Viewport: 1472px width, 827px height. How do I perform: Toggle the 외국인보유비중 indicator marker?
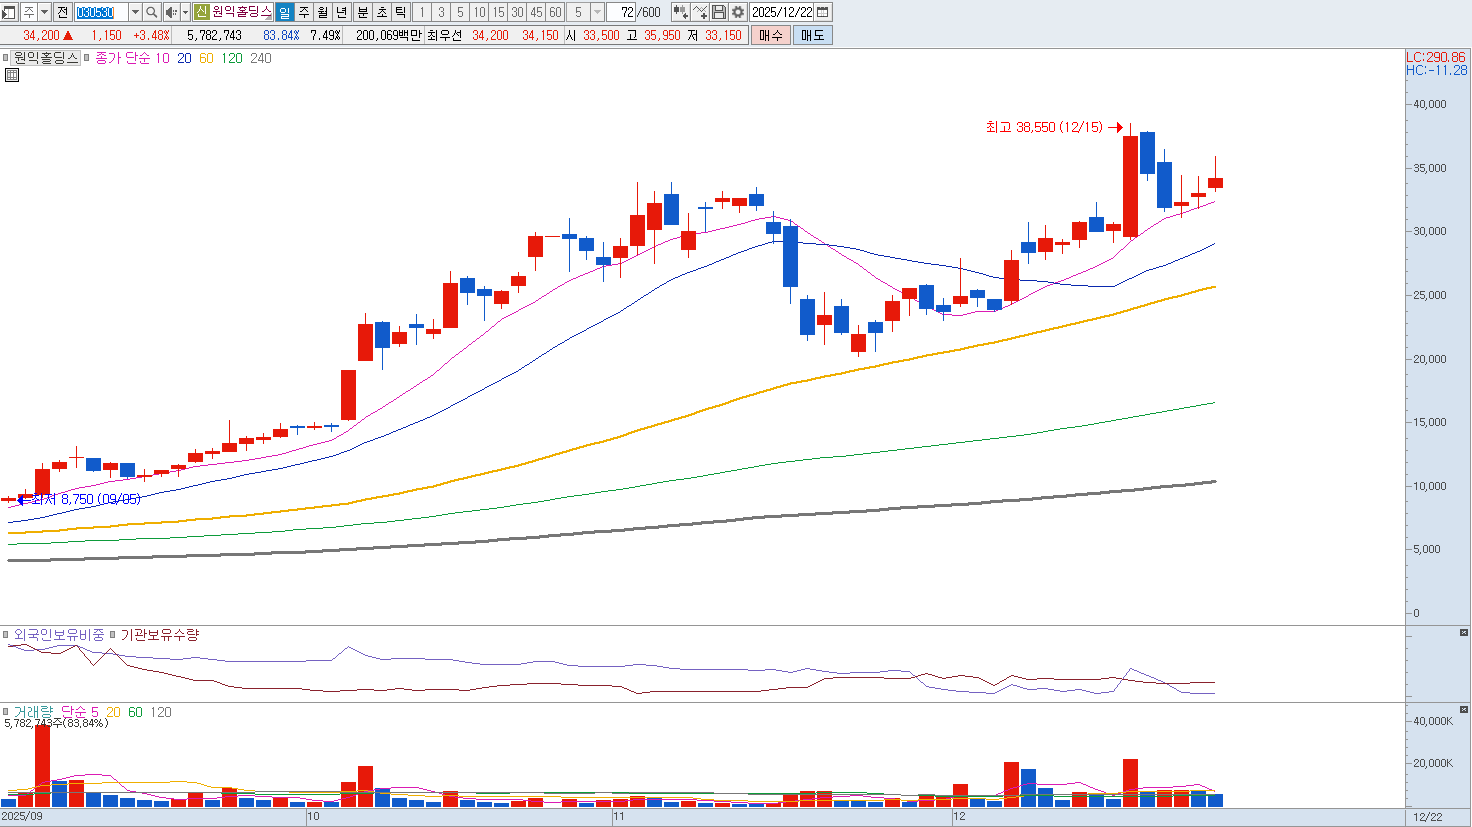6,635
